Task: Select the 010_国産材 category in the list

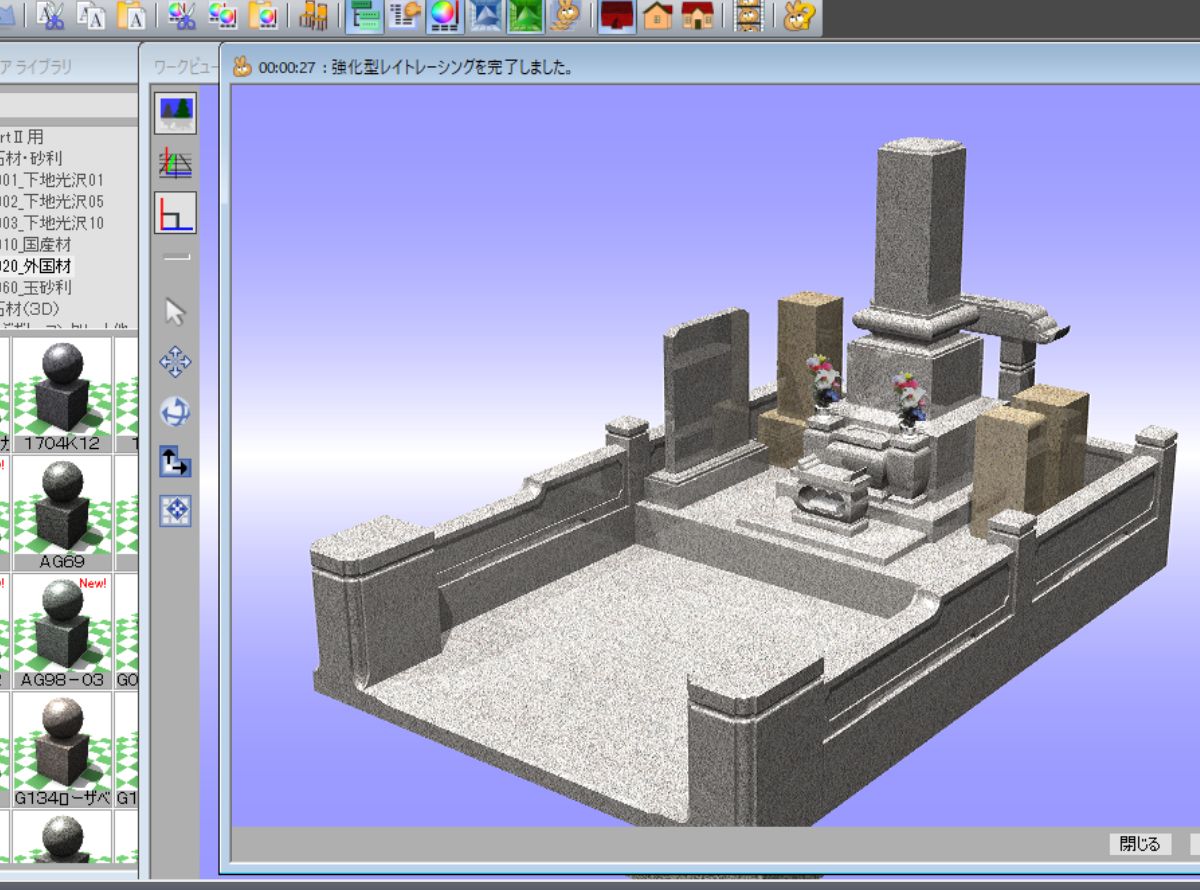Action: [36, 244]
